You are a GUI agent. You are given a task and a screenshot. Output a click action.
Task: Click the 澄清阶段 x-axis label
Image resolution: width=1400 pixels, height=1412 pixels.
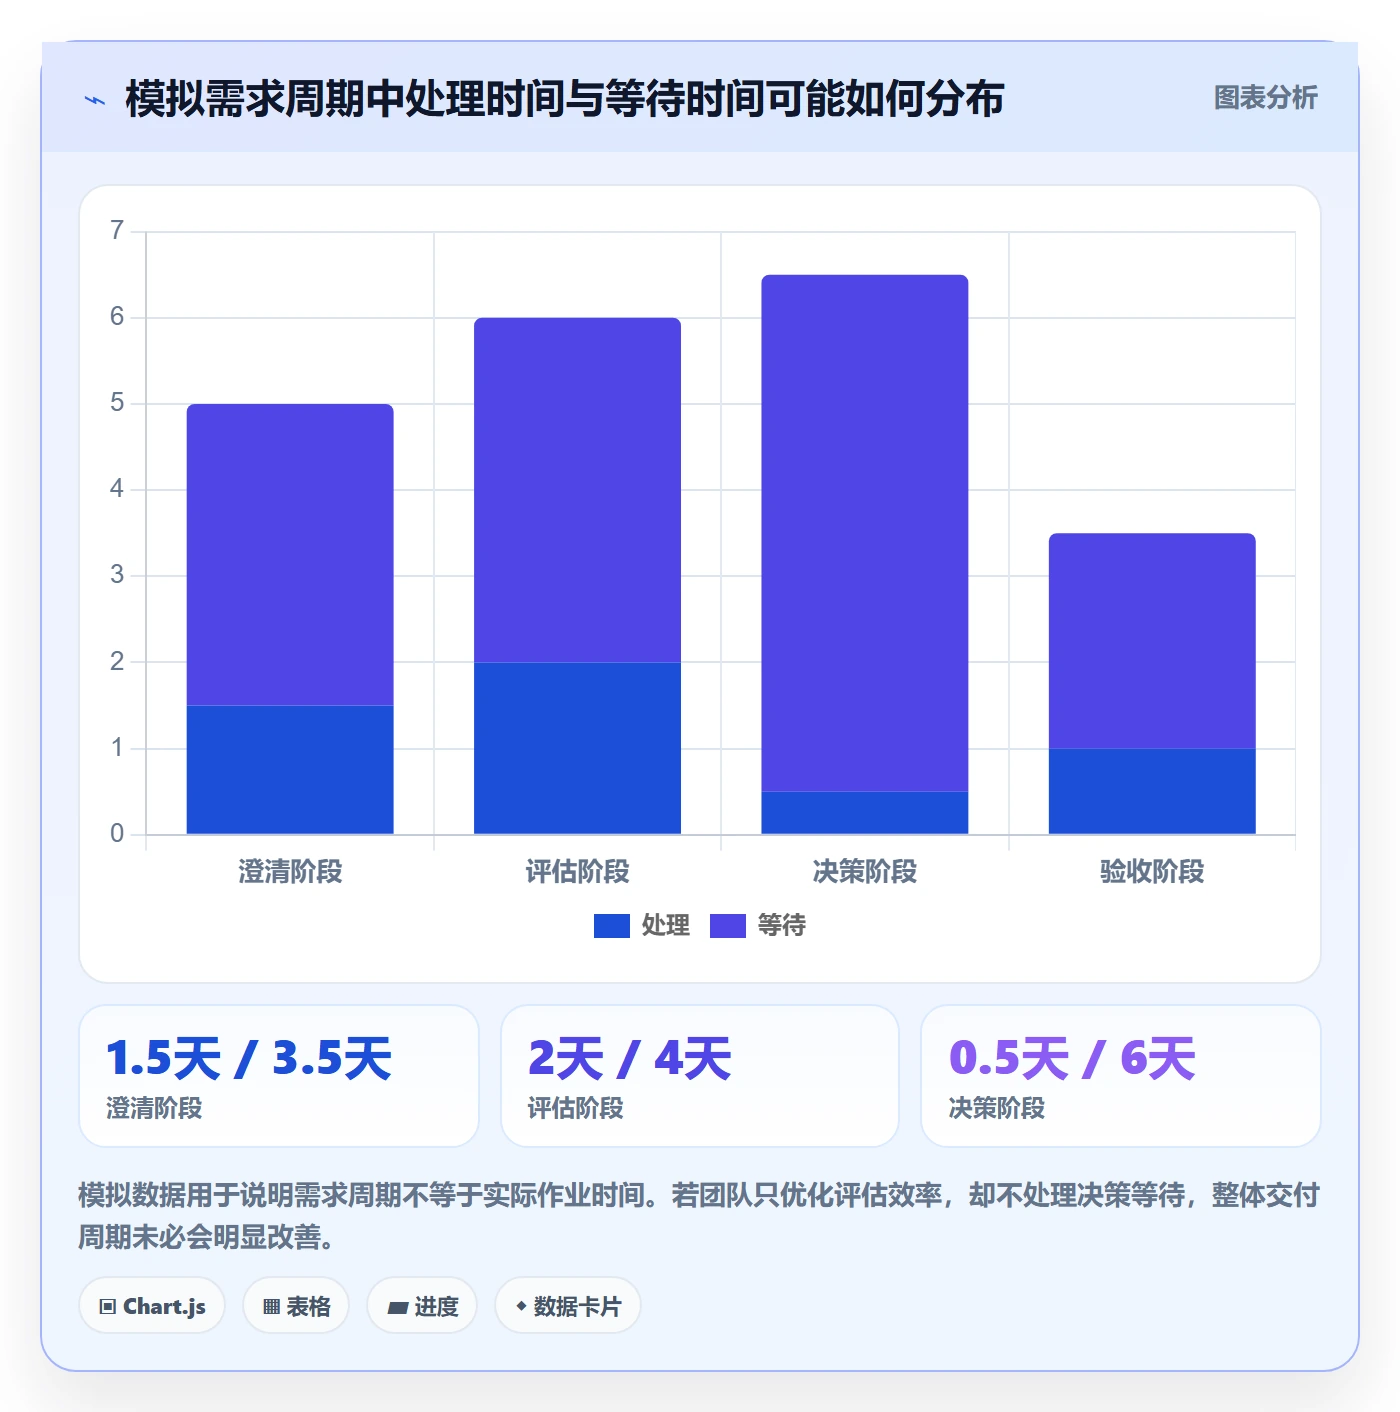pyautogui.click(x=290, y=872)
